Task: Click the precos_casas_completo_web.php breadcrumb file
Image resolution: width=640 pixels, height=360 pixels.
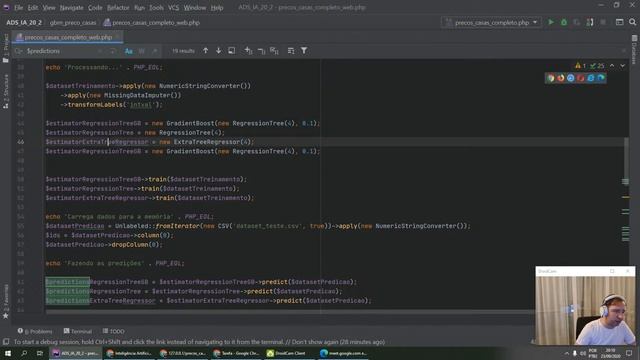Action: click(x=152, y=22)
